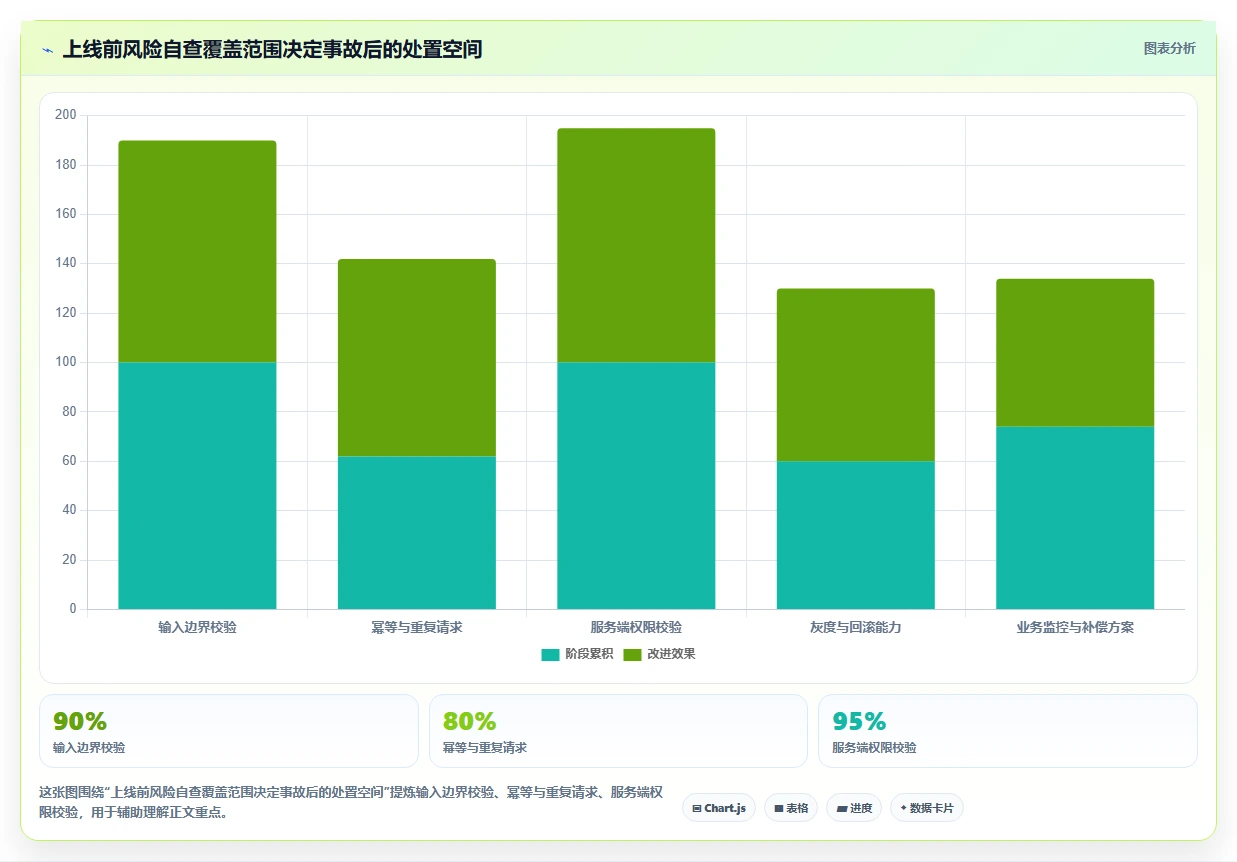Click the 输入边界校验 x-axis label
1237x862 pixels.
point(198,628)
